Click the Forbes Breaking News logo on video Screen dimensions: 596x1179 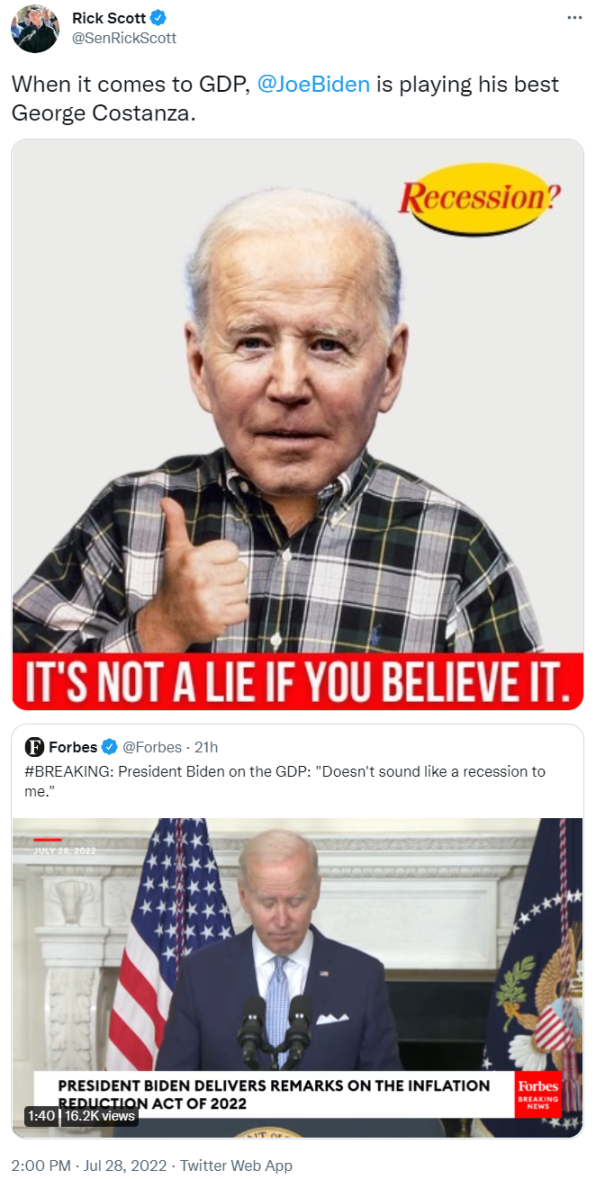(x=538, y=1094)
